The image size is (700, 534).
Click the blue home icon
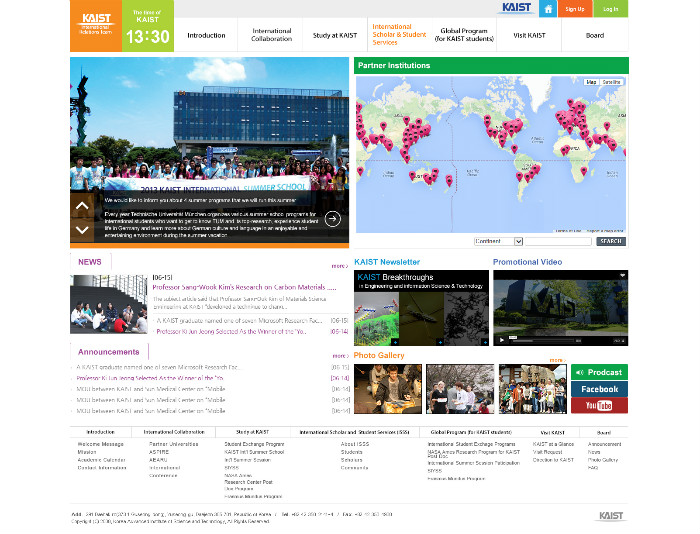pyautogui.click(x=548, y=9)
